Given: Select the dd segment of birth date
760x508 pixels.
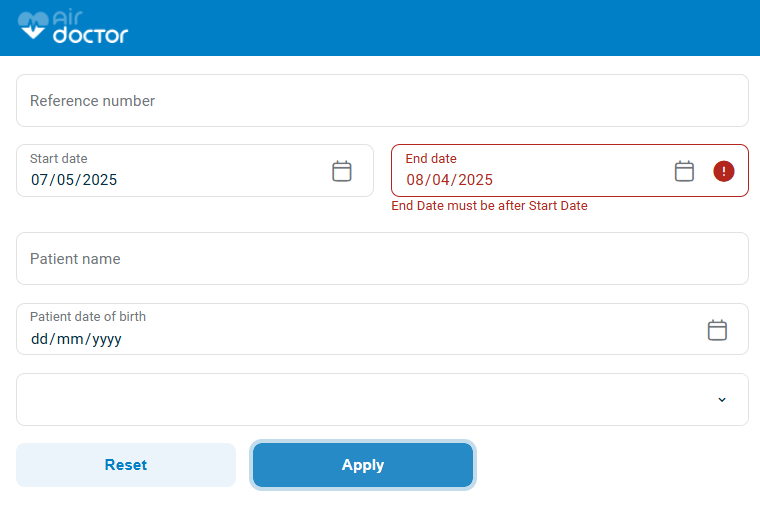Looking at the screenshot, I should 39,339.
